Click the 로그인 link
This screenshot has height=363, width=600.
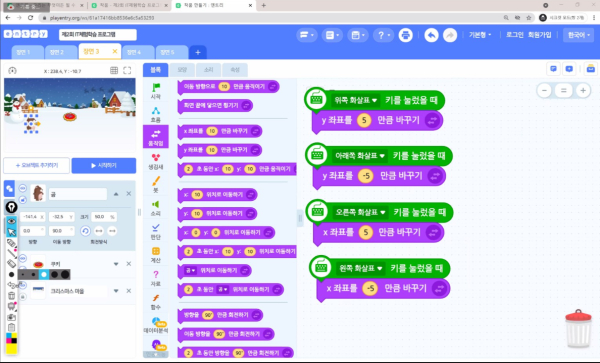point(515,35)
